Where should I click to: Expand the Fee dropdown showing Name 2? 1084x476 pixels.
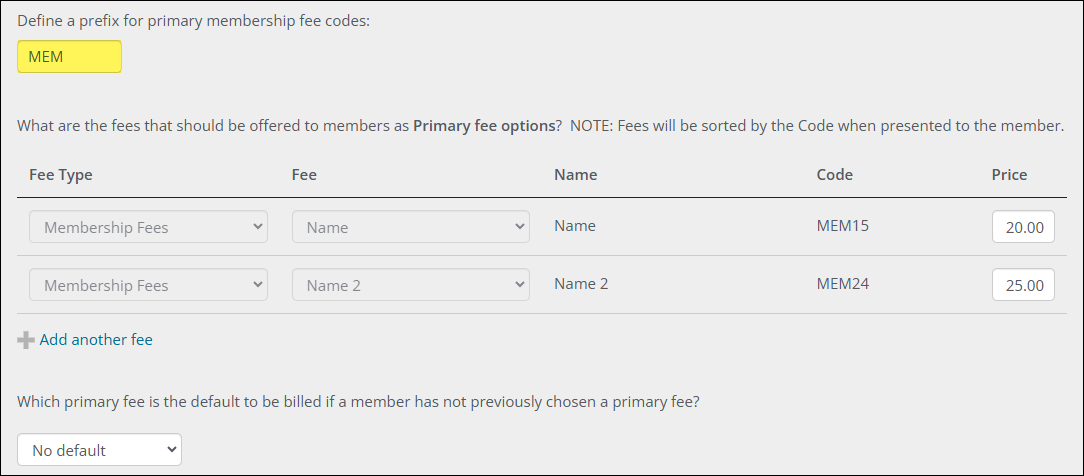(410, 285)
